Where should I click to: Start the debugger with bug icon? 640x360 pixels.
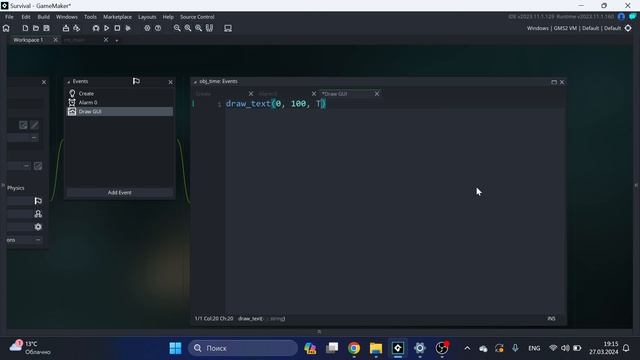(96, 28)
